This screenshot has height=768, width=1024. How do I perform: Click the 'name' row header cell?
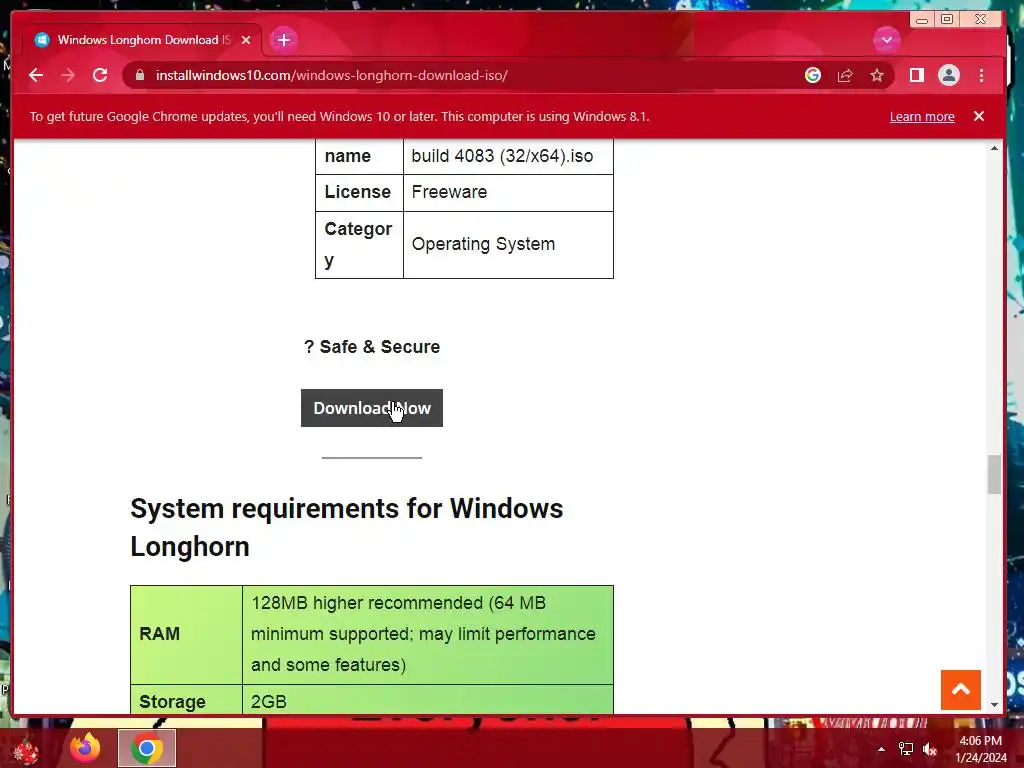tap(359, 157)
